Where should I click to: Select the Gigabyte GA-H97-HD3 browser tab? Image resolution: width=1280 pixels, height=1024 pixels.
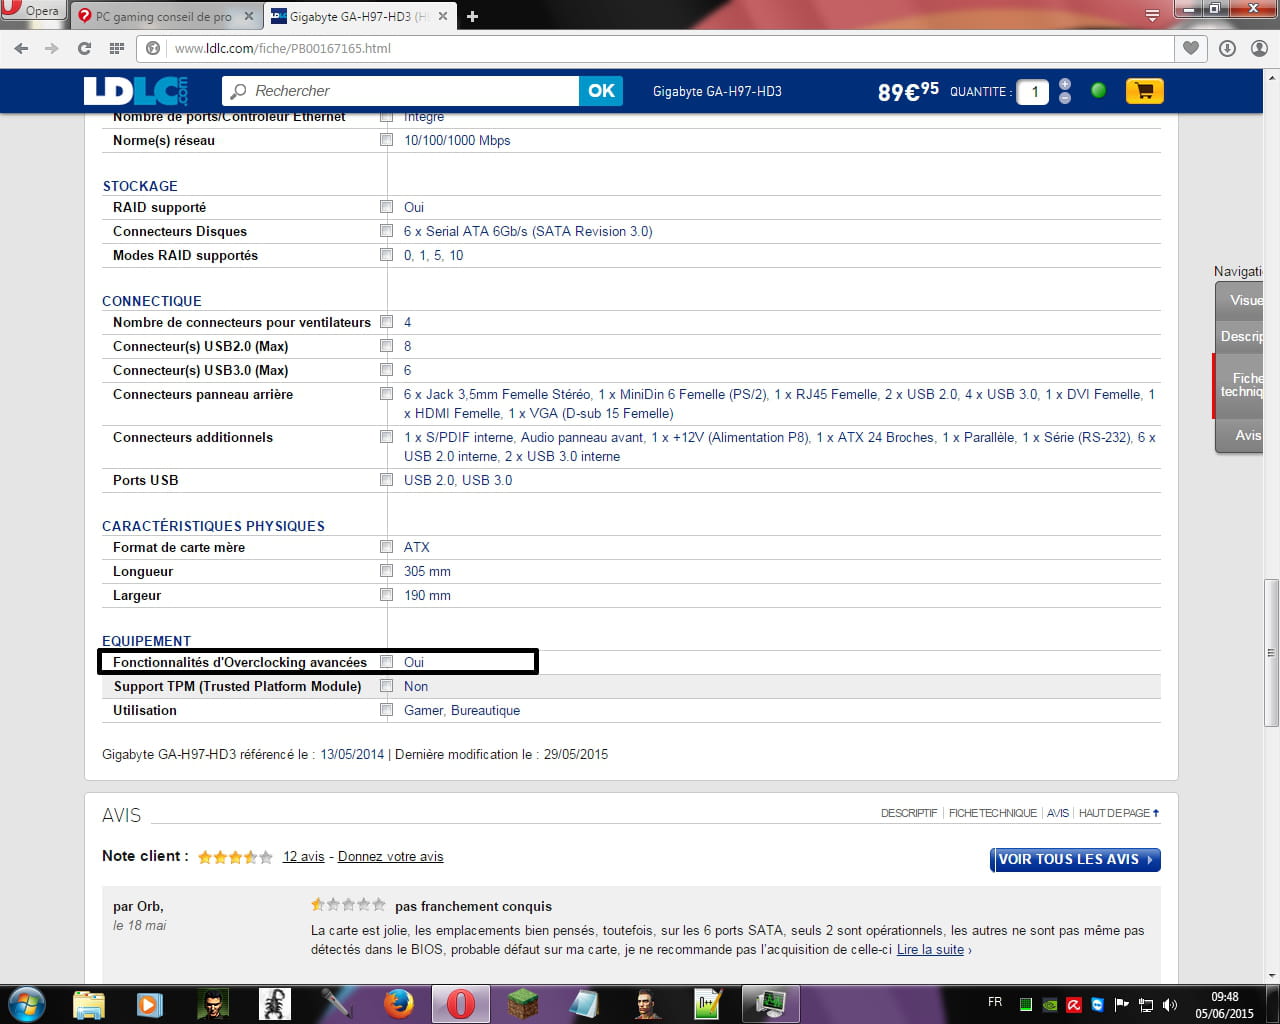(x=361, y=16)
